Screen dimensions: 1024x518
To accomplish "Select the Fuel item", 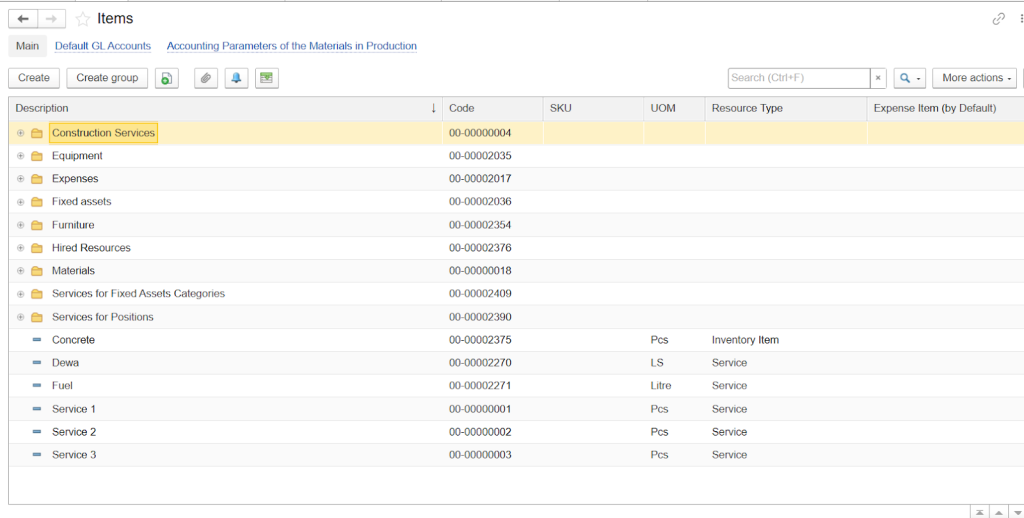I will click(62, 385).
